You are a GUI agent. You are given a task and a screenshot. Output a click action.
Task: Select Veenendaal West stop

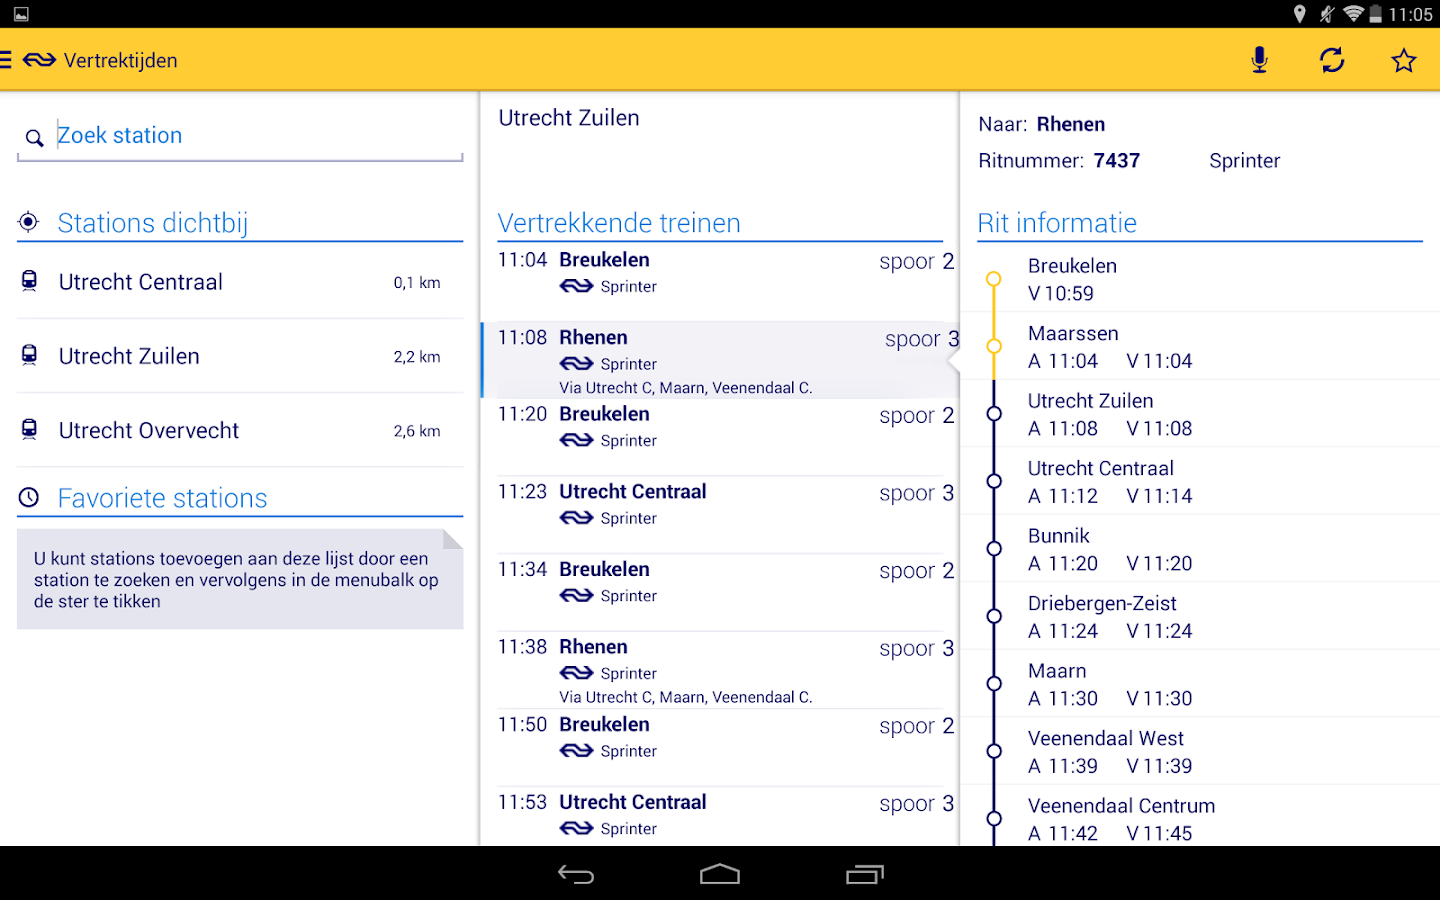1200,751
